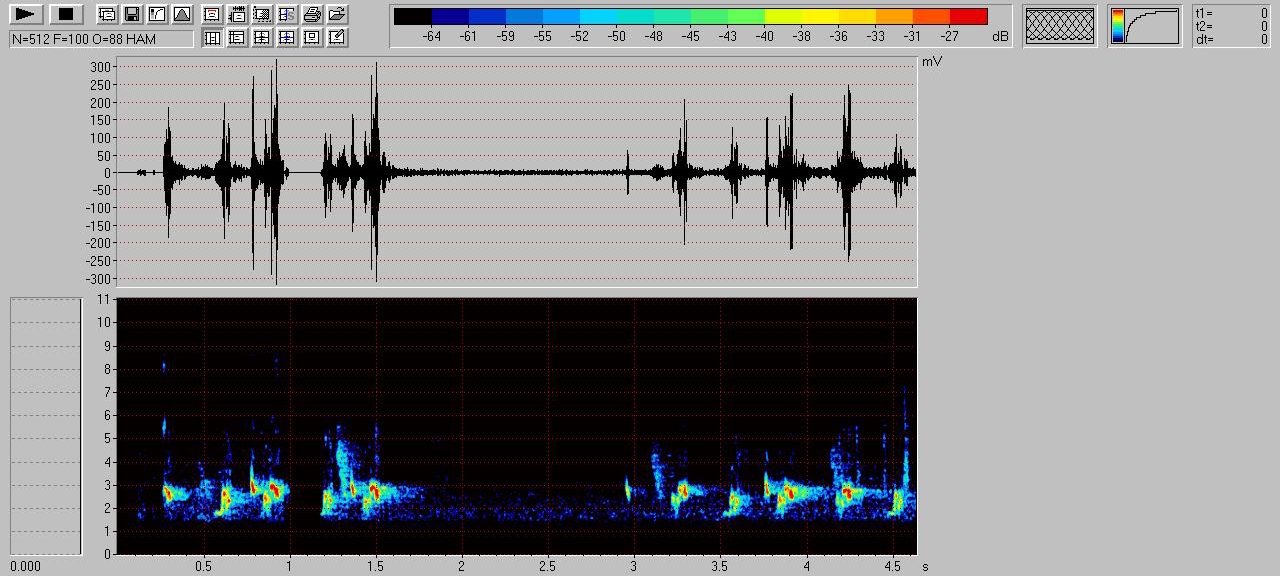1280x576 pixels.
Task: Click the spectrogram call at 3 s
Action: [x=628, y=489]
